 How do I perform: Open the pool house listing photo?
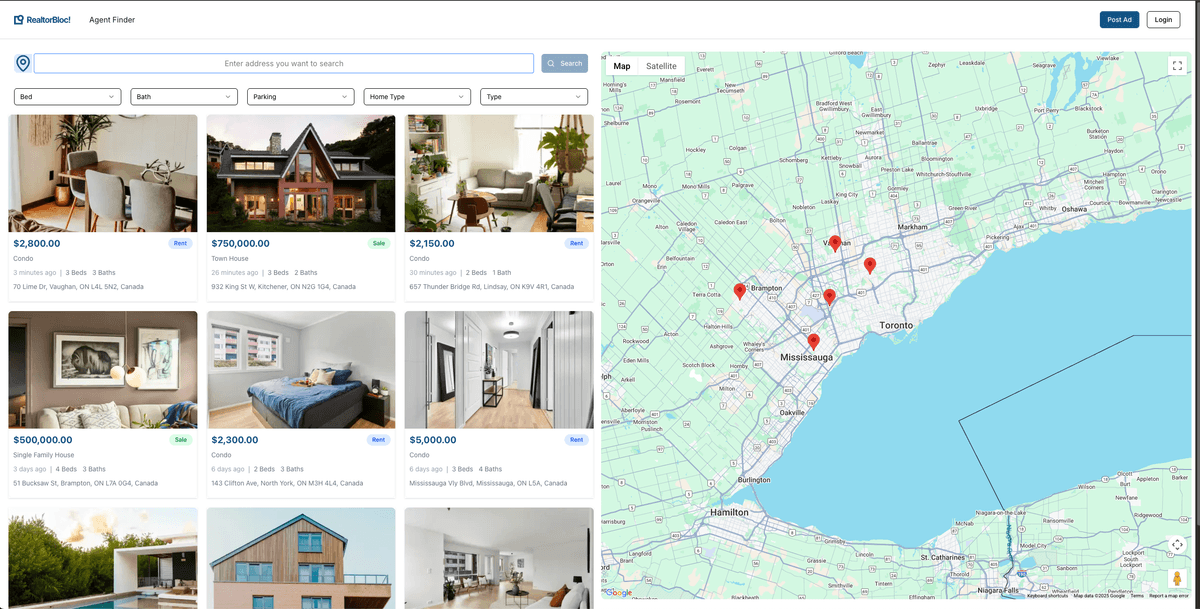(x=103, y=558)
